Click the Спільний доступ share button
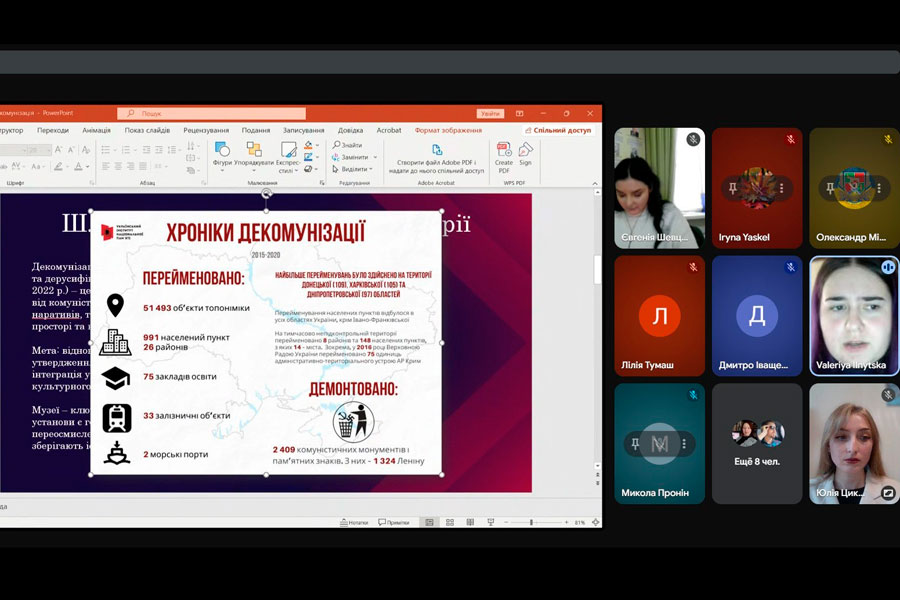Screen dimensions: 900x600 pyautogui.click(x=558, y=130)
